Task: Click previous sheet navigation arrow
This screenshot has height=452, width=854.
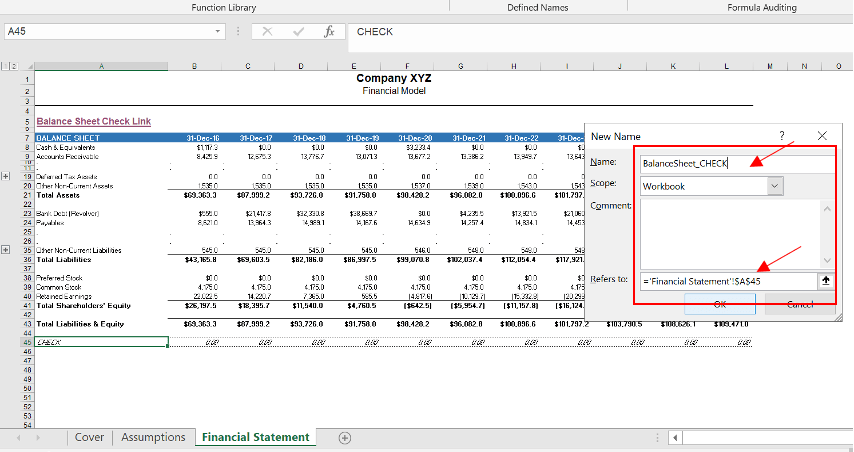Action: point(19,437)
